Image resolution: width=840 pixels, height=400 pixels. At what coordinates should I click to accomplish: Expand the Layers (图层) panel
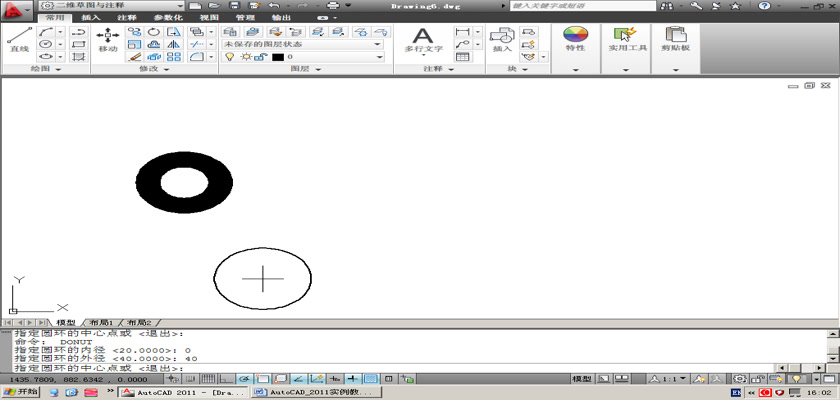306,69
